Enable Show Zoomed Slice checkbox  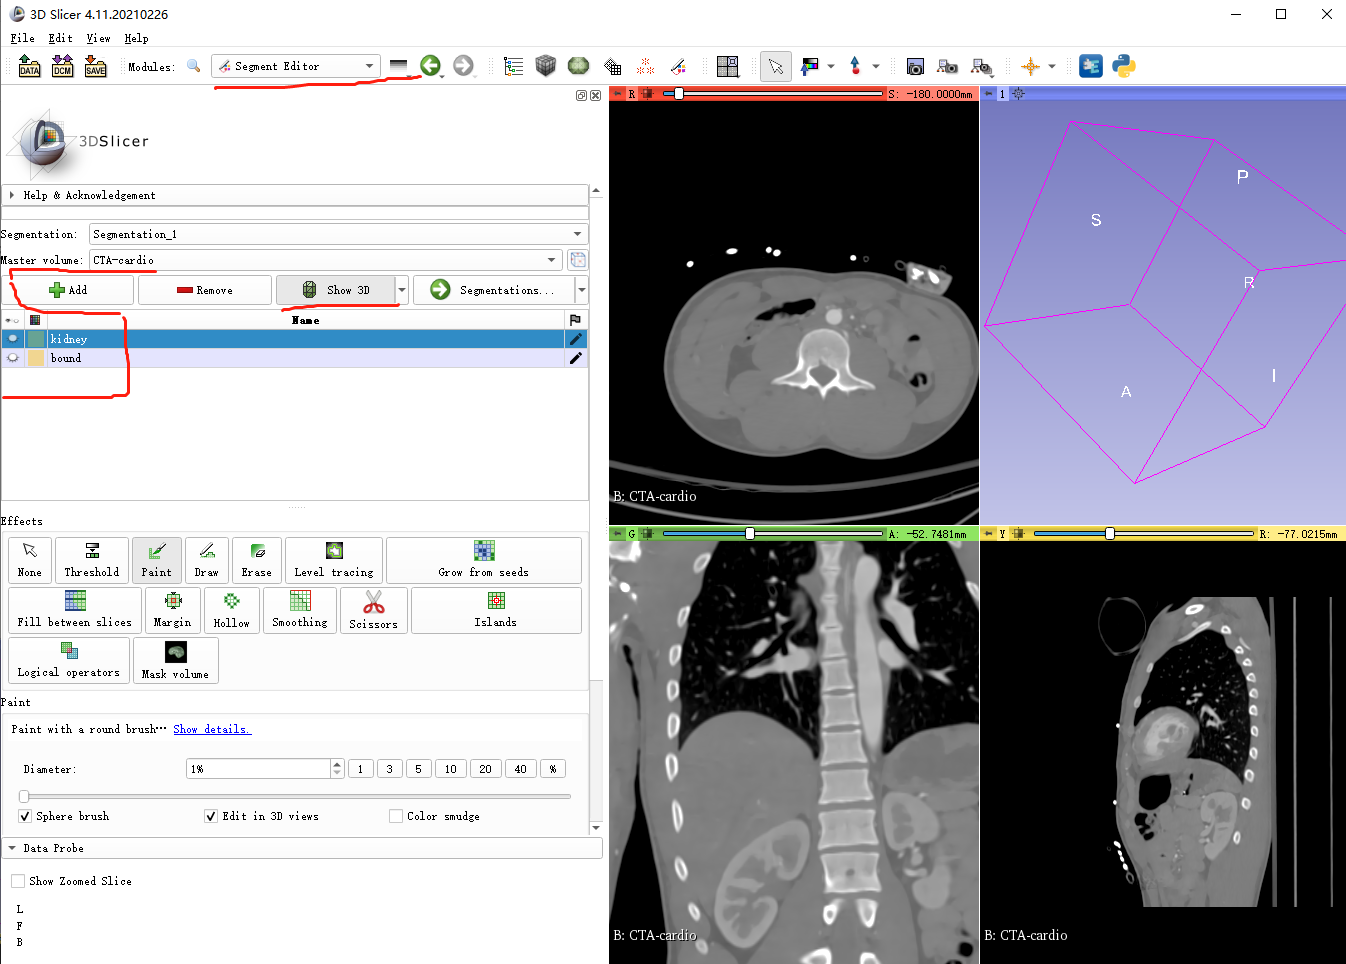click(18, 881)
